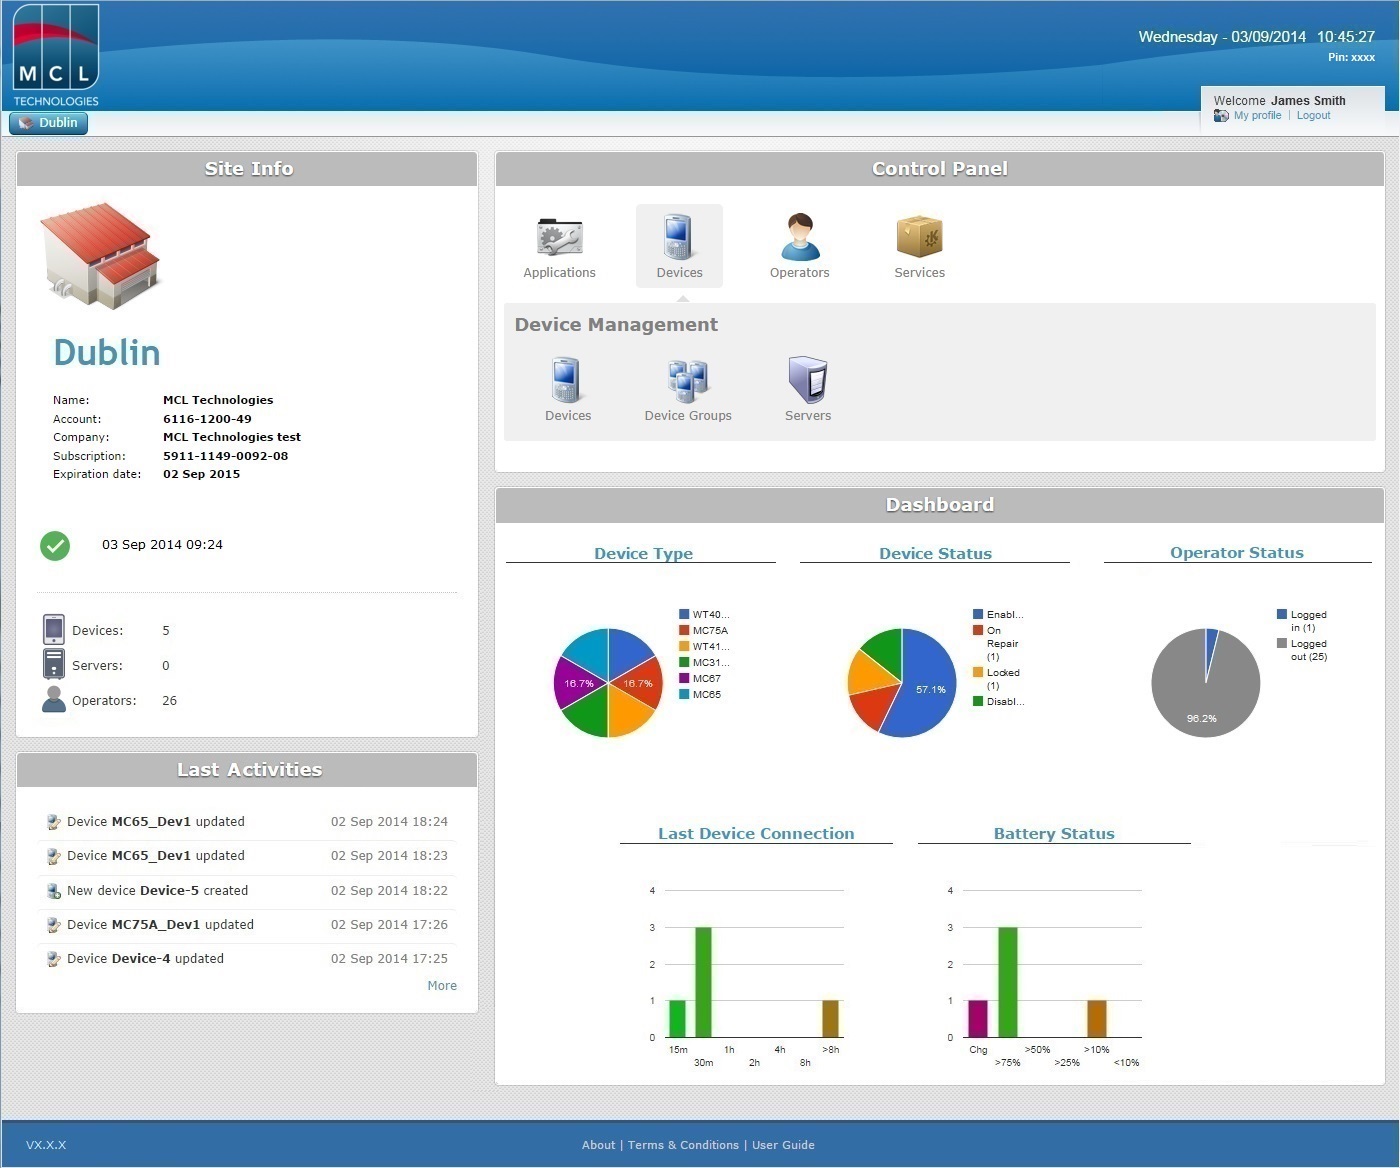Viewport: 1400px width, 1168px height.
Task: Click the Logged out gray legend swatch
Action: 1282,643
